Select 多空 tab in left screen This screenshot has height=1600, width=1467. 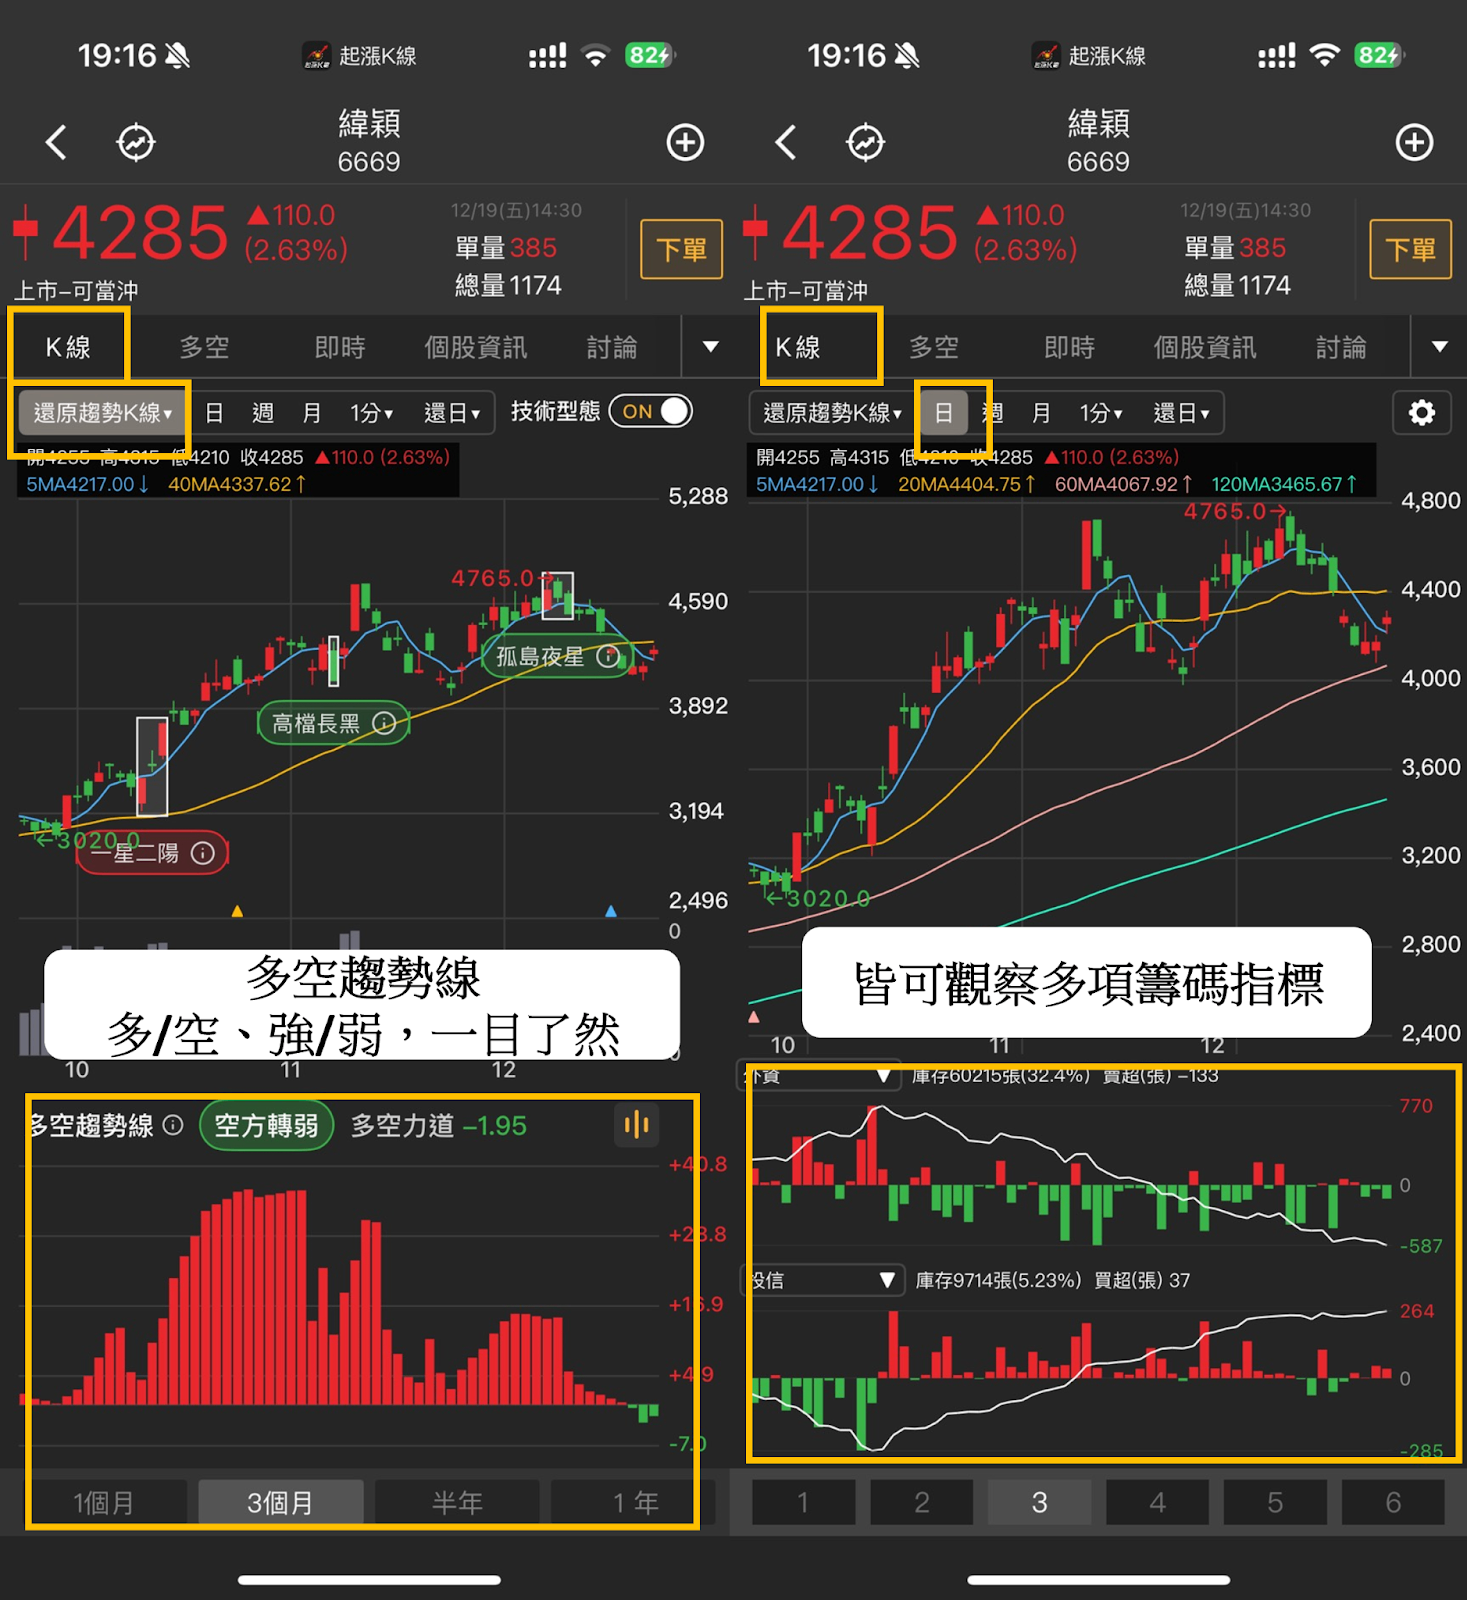coord(204,347)
